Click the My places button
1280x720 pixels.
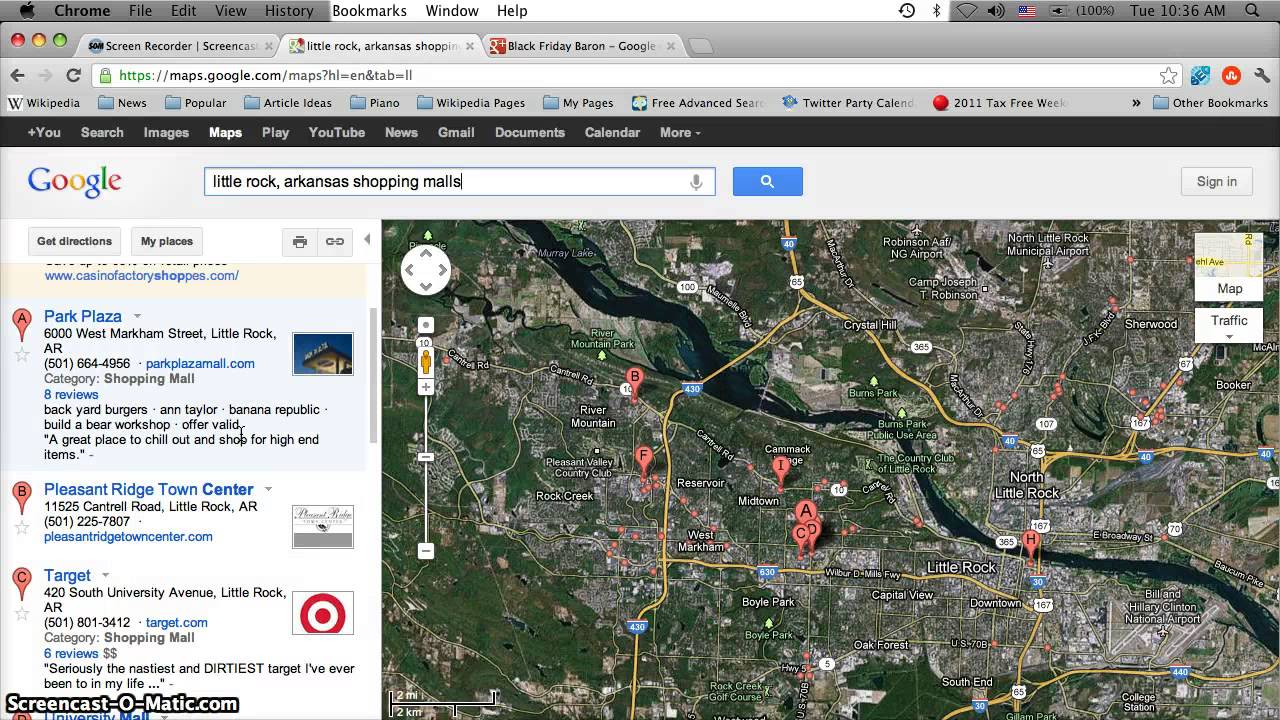coord(167,241)
